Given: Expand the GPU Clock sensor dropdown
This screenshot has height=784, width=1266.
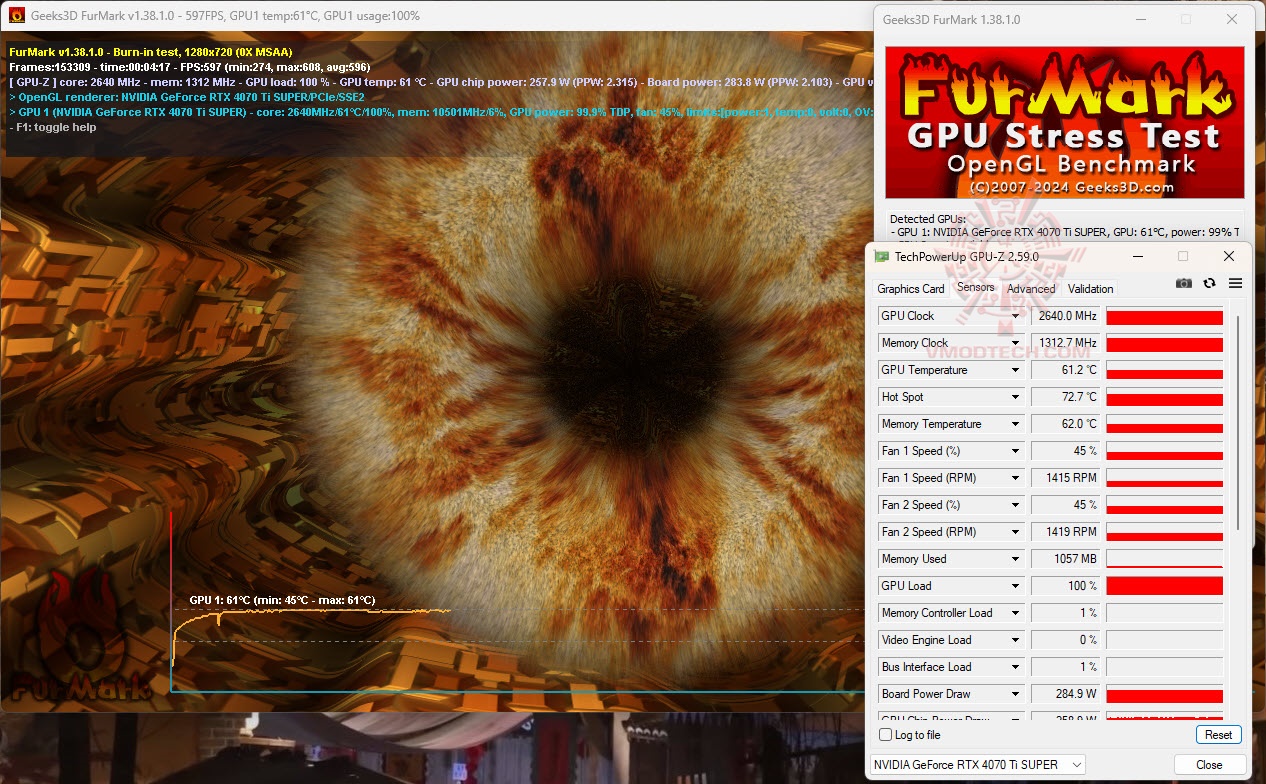Looking at the screenshot, I should point(1016,316).
